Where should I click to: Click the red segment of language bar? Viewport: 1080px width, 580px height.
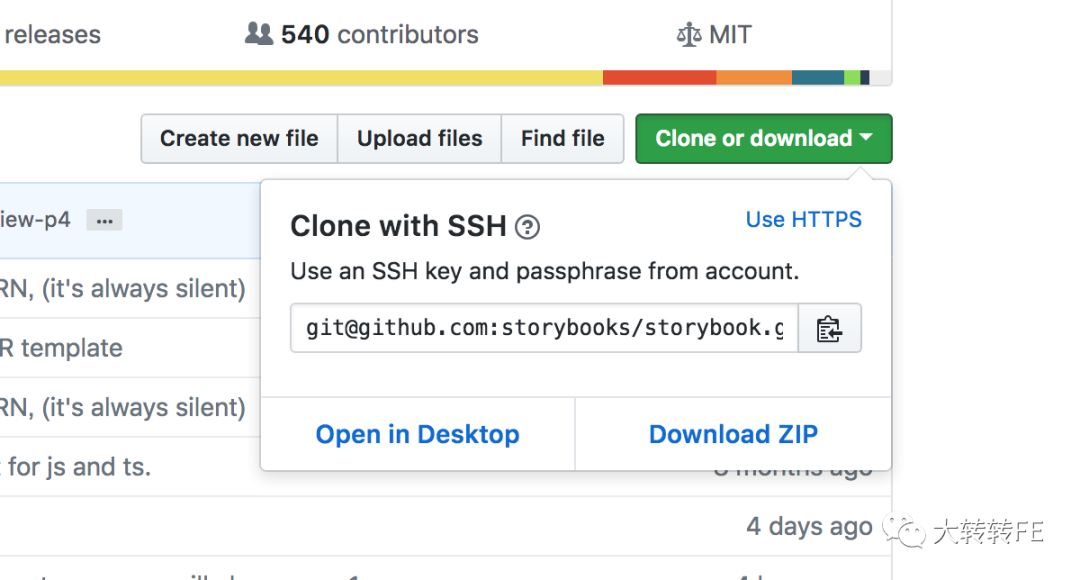pos(659,77)
